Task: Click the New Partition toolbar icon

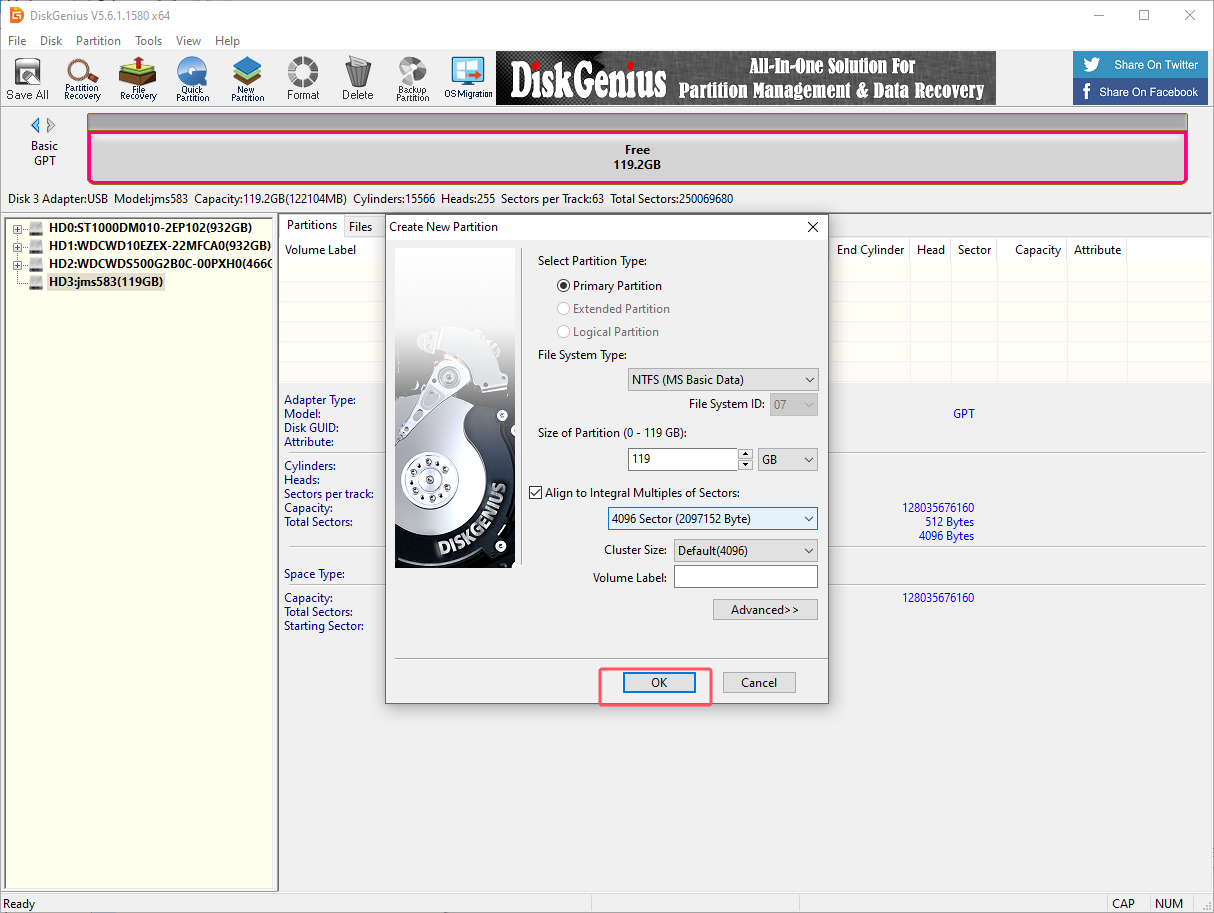Action: 247,78
